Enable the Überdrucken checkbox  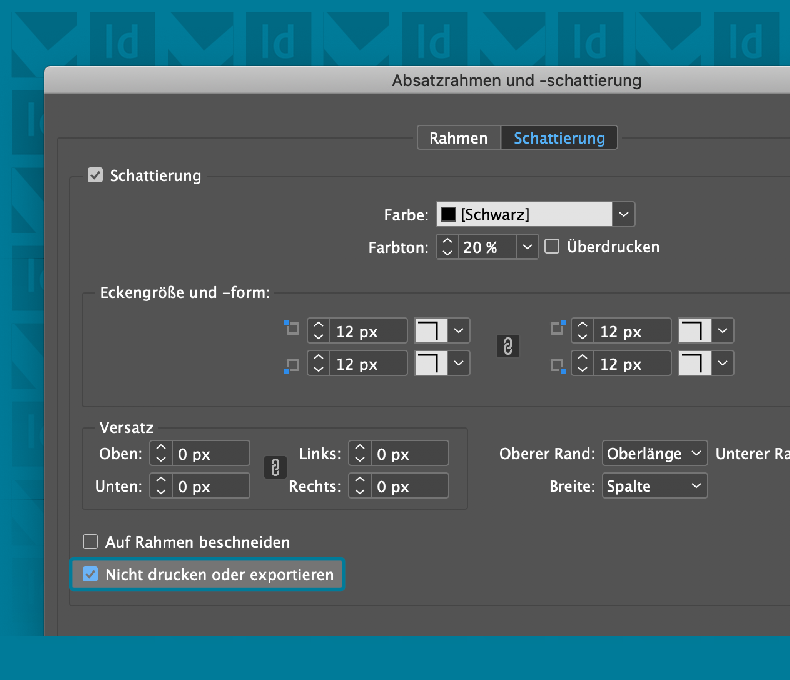click(551, 246)
